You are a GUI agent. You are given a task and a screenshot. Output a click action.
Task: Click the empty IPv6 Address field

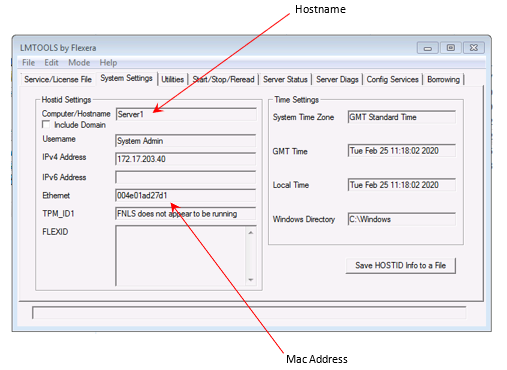[186, 177]
